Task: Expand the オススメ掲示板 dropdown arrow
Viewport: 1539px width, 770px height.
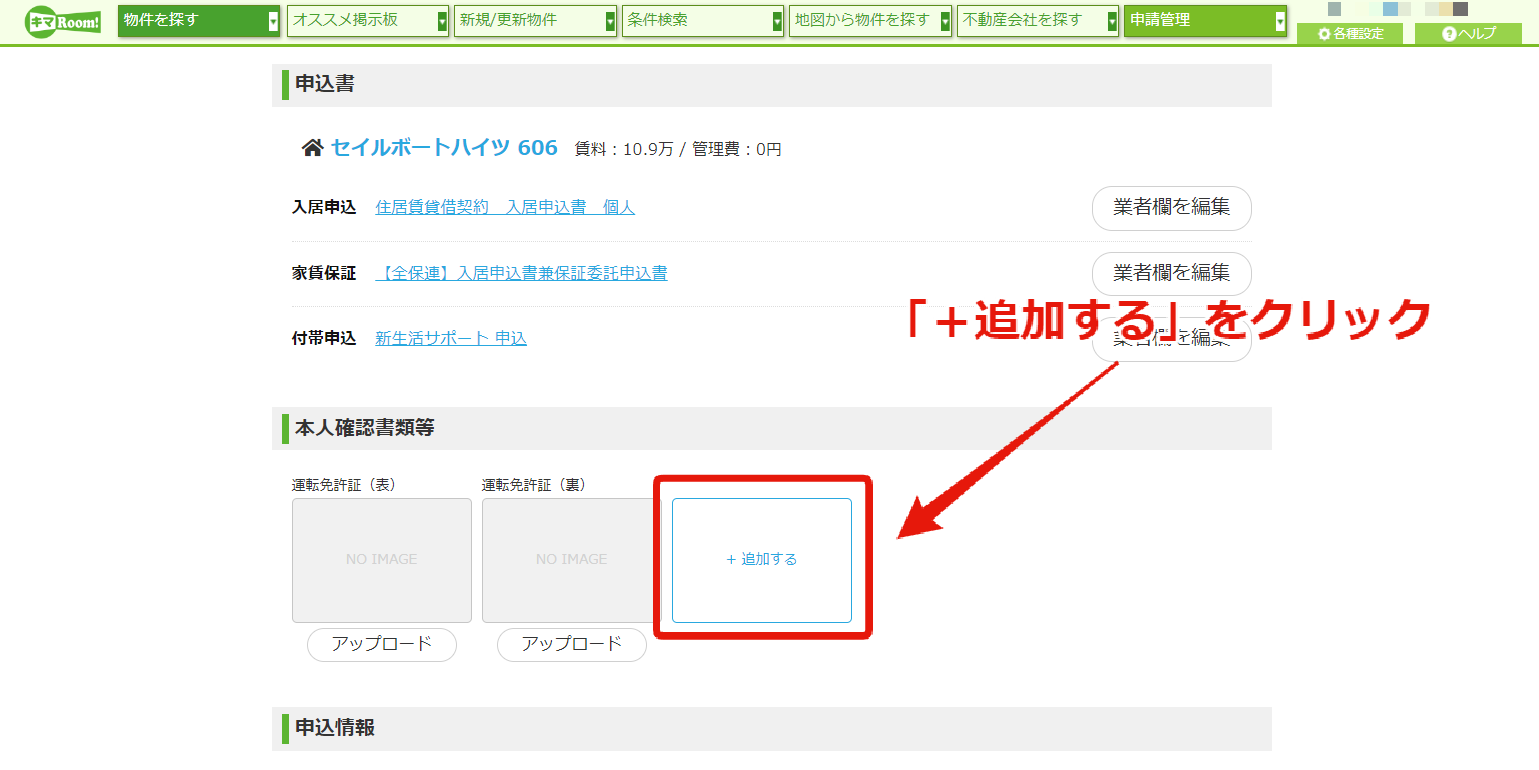Action: pos(442,21)
